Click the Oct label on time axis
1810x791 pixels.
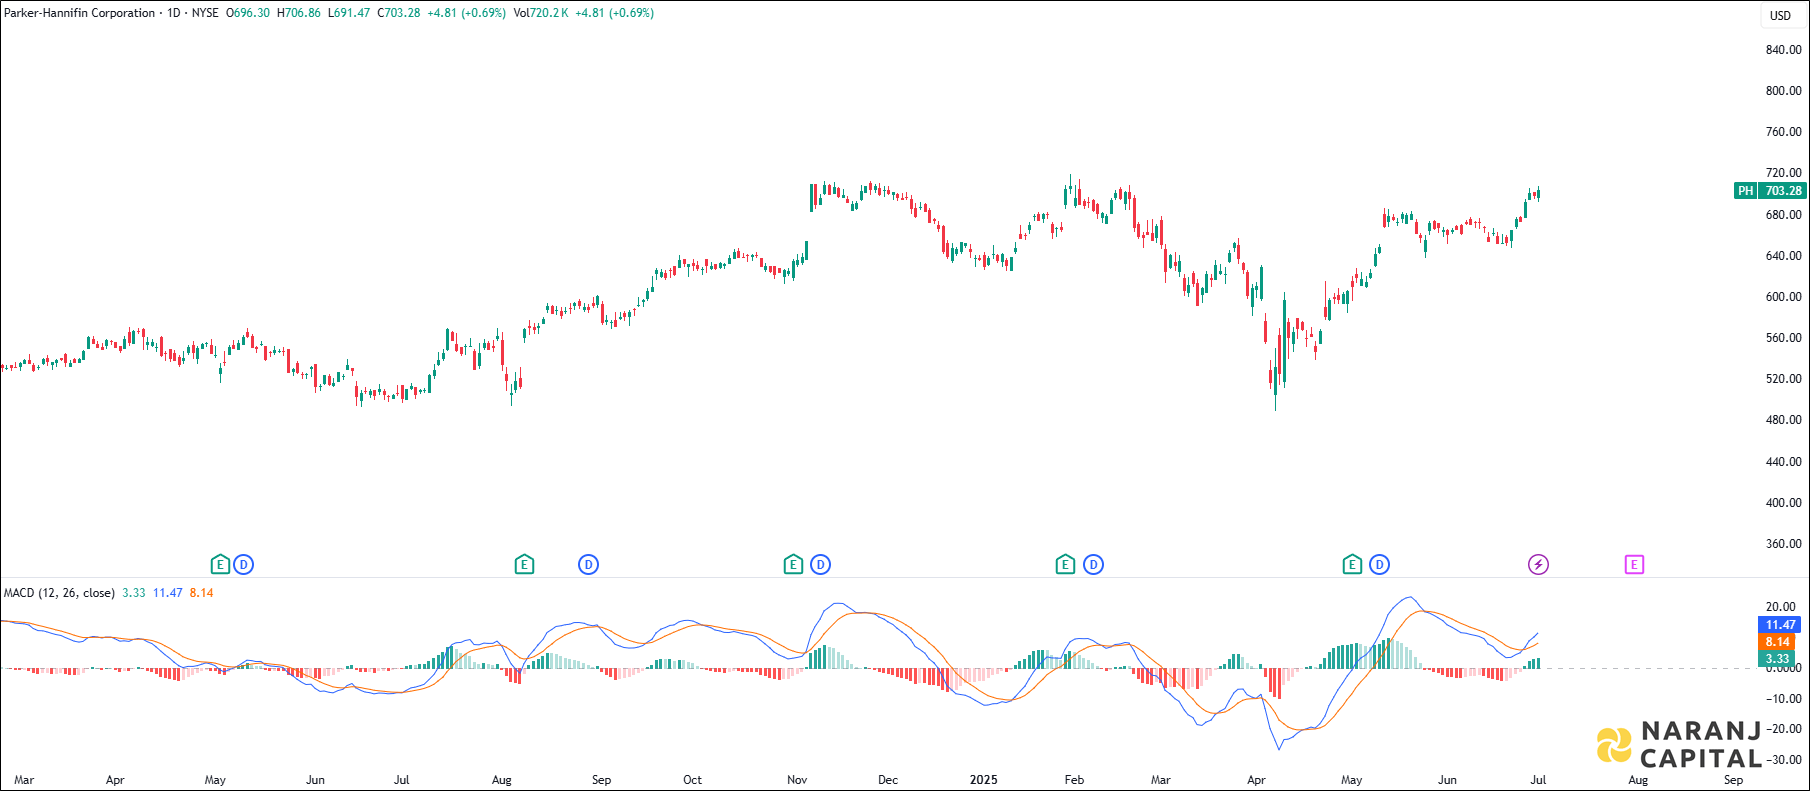[x=692, y=780]
